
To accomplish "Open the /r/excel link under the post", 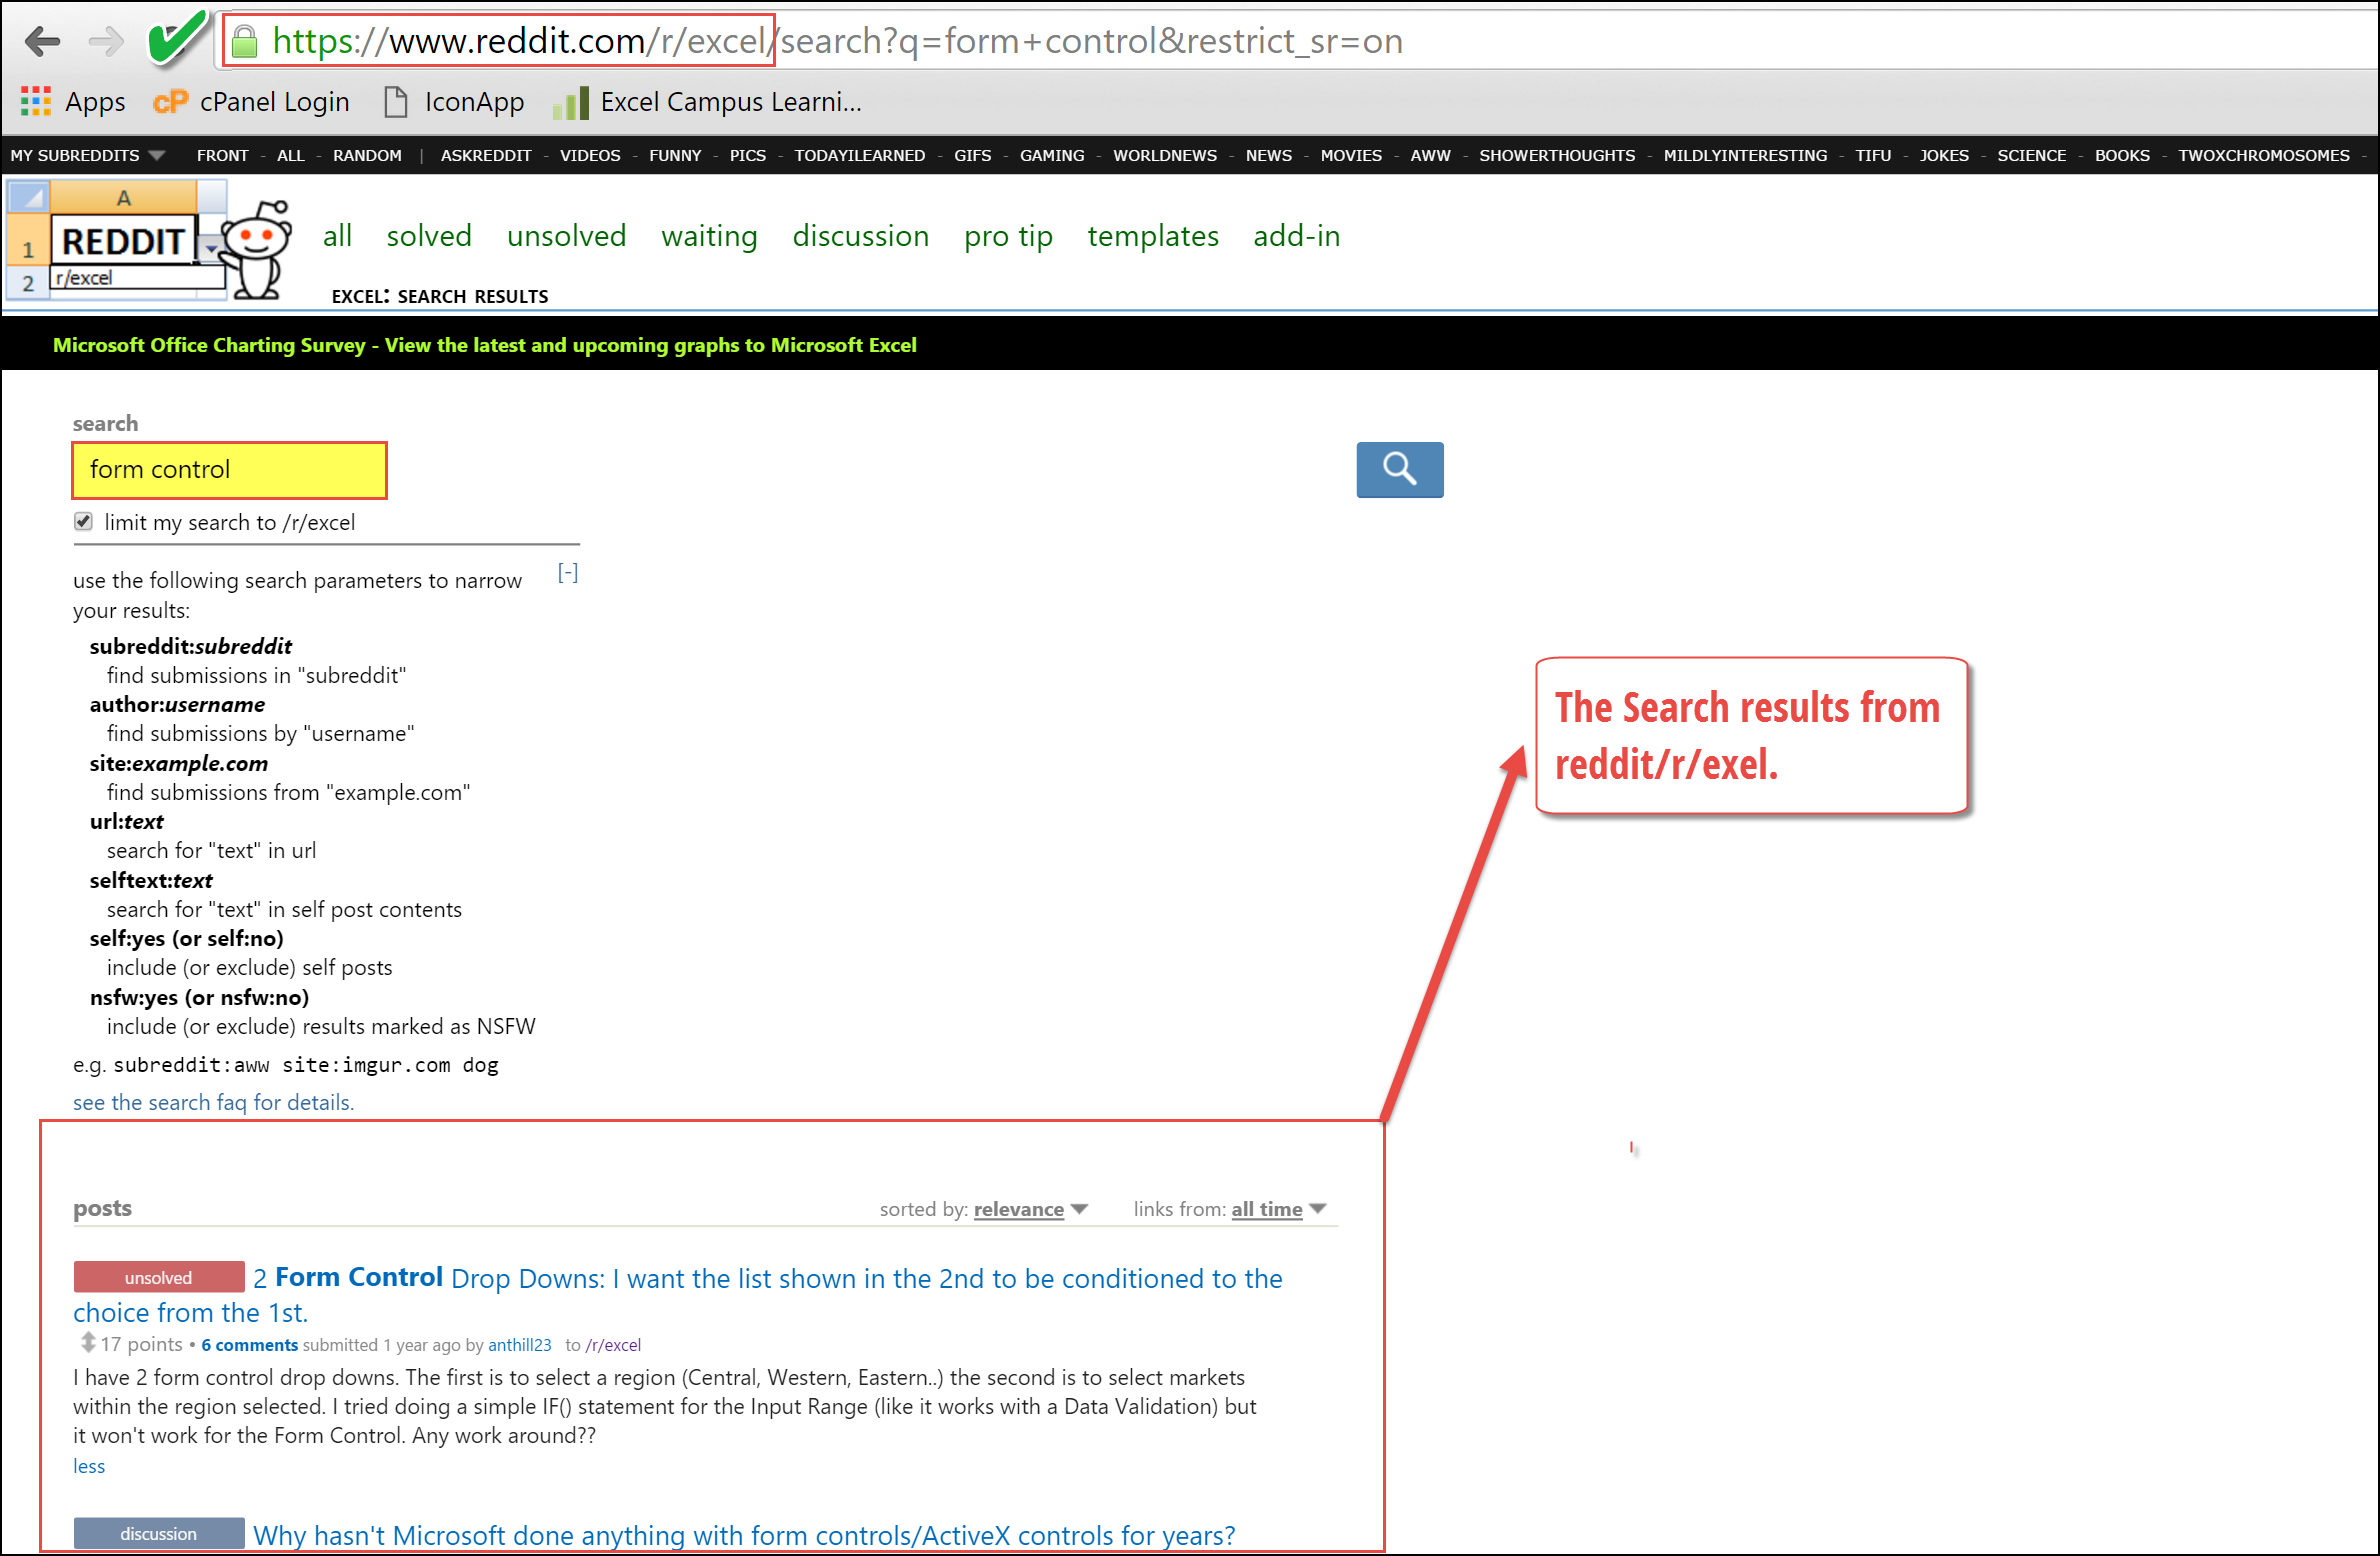I will point(612,1345).
